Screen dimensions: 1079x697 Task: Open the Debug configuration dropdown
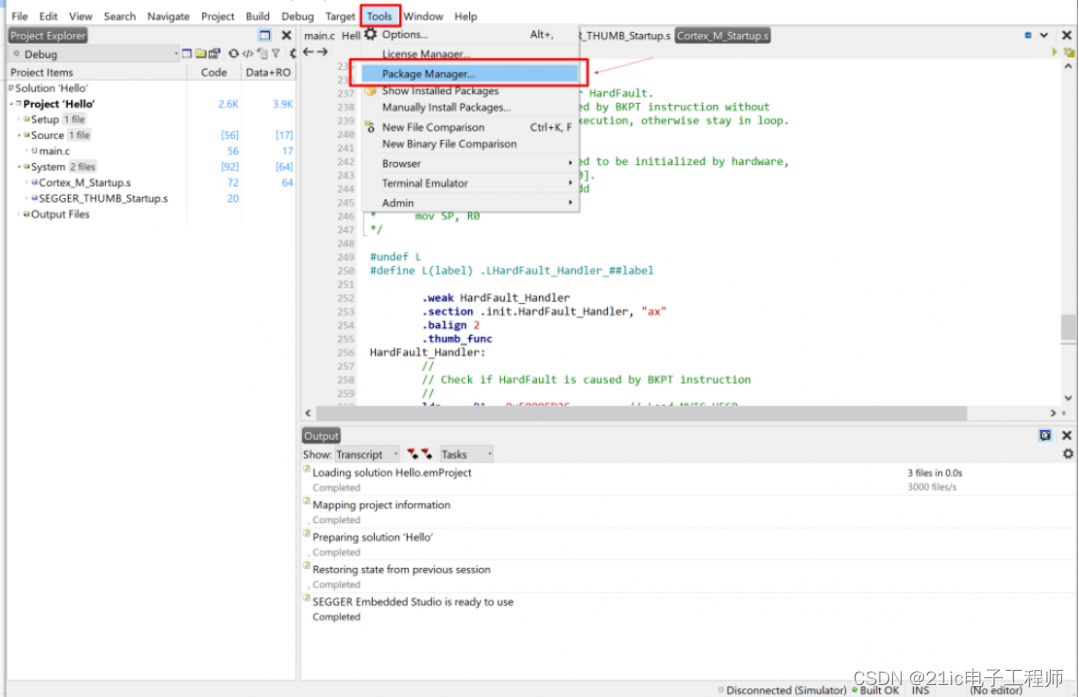coord(175,53)
